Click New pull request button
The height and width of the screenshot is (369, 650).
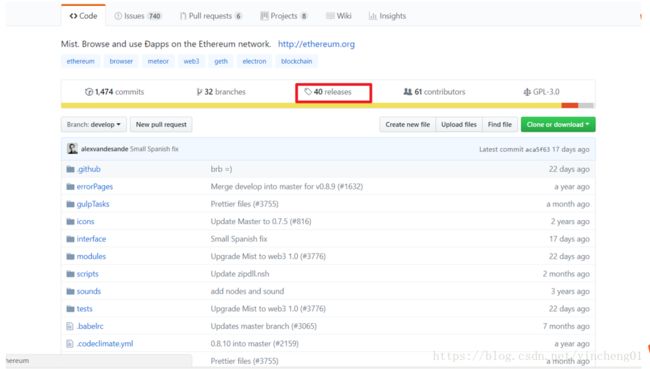161,124
